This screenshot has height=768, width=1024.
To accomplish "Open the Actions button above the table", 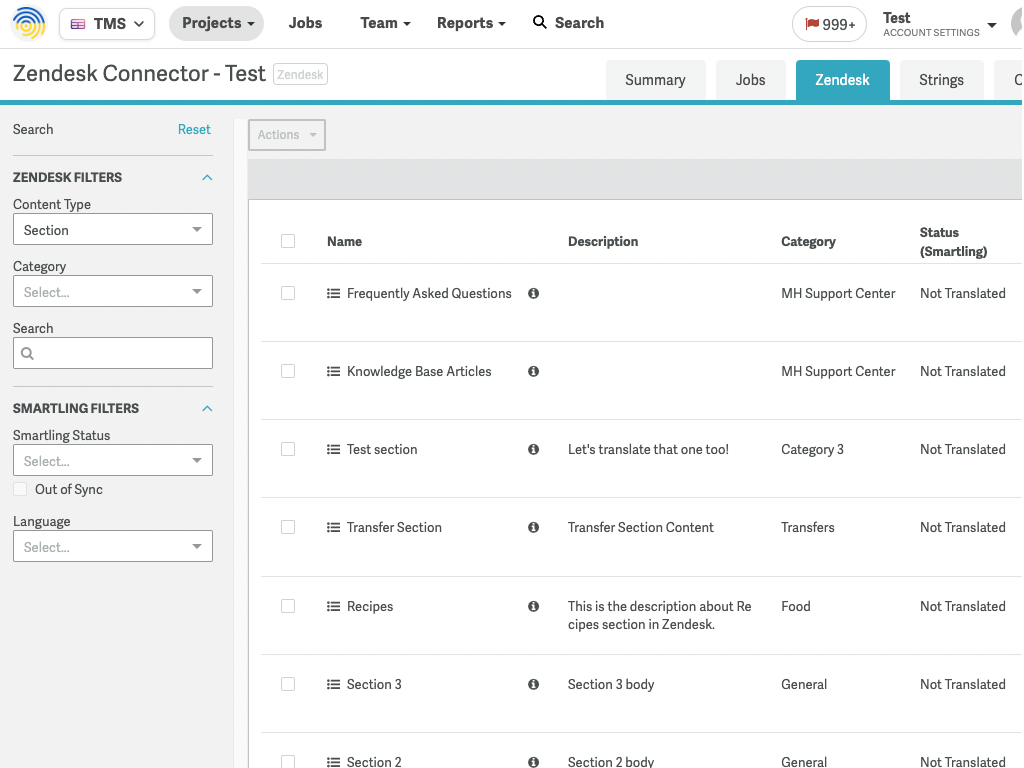I will pos(286,135).
